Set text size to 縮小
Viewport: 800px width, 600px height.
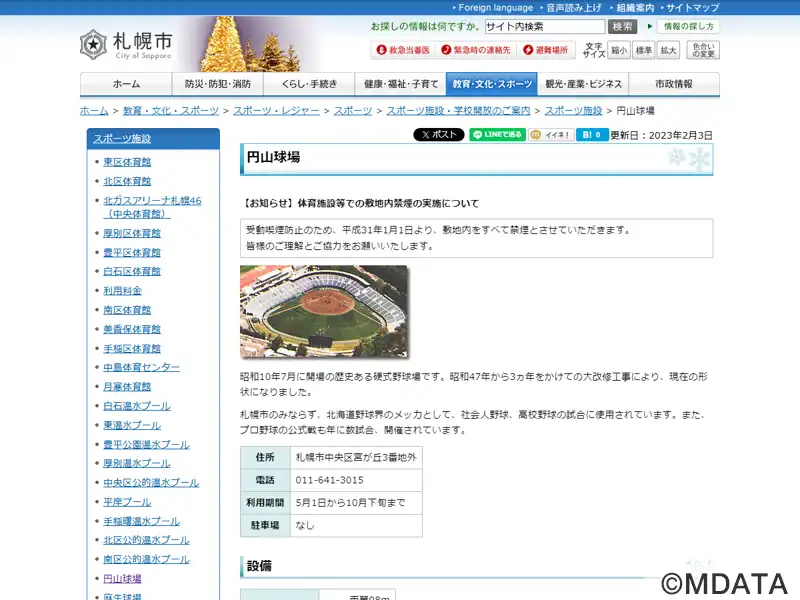point(619,50)
